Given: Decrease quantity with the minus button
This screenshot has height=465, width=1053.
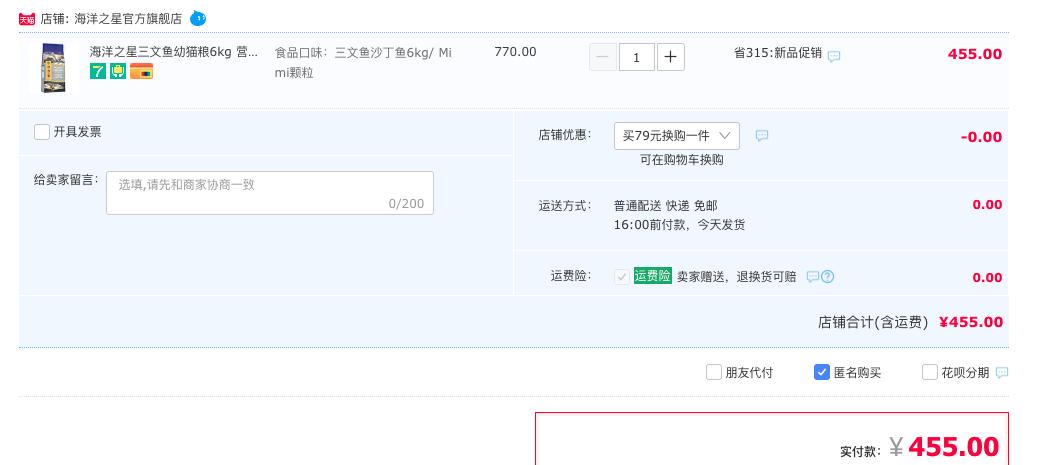Looking at the screenshot, I should click(602, 57).
